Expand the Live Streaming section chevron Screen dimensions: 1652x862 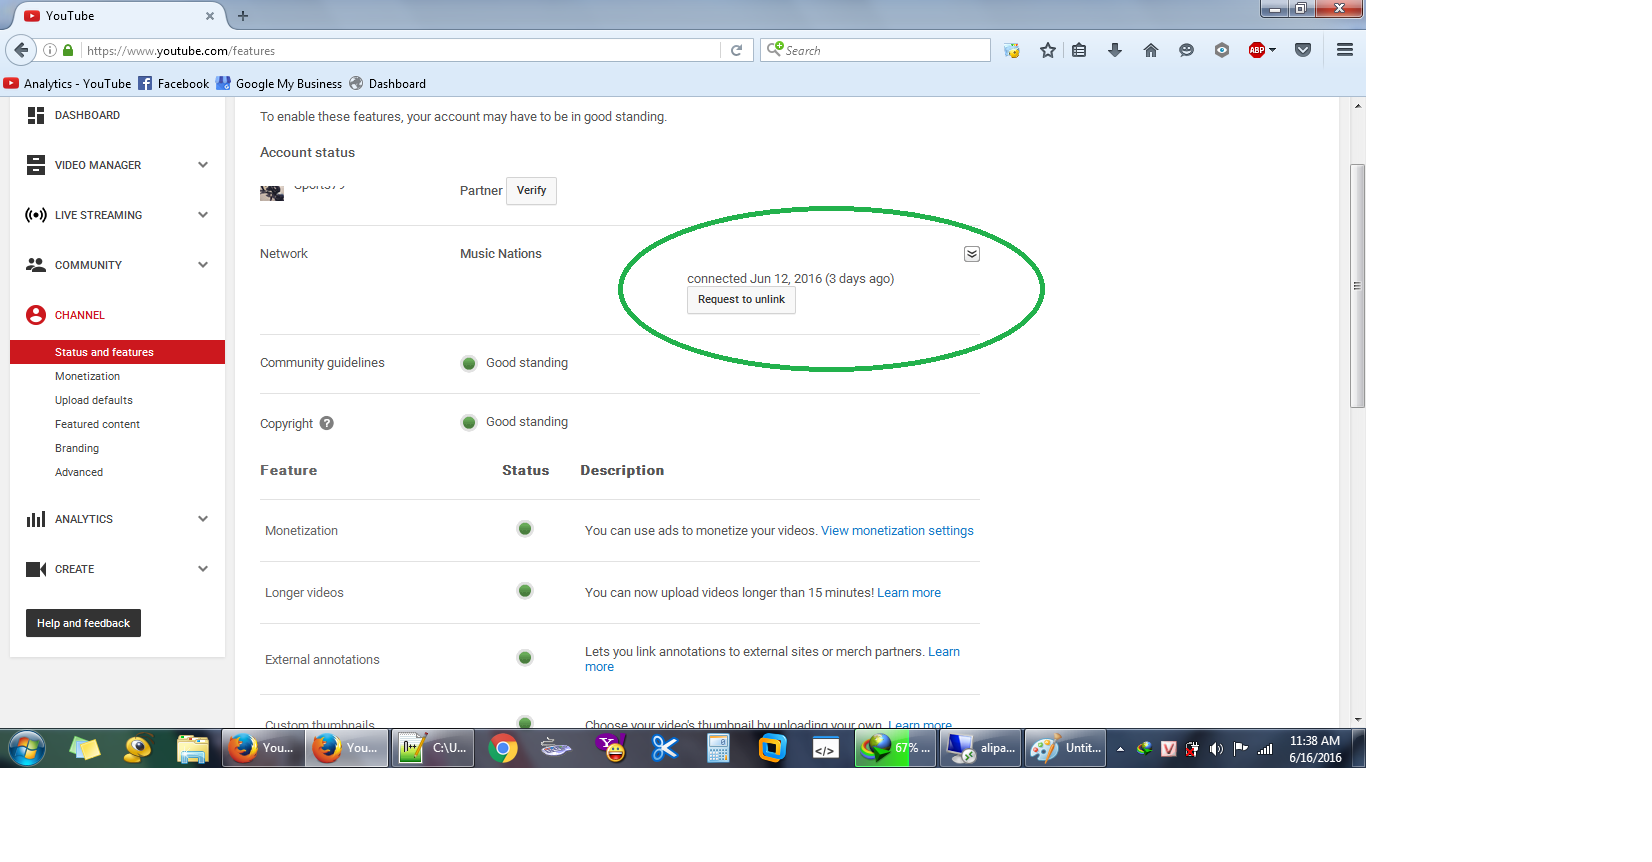coord(203,215)
